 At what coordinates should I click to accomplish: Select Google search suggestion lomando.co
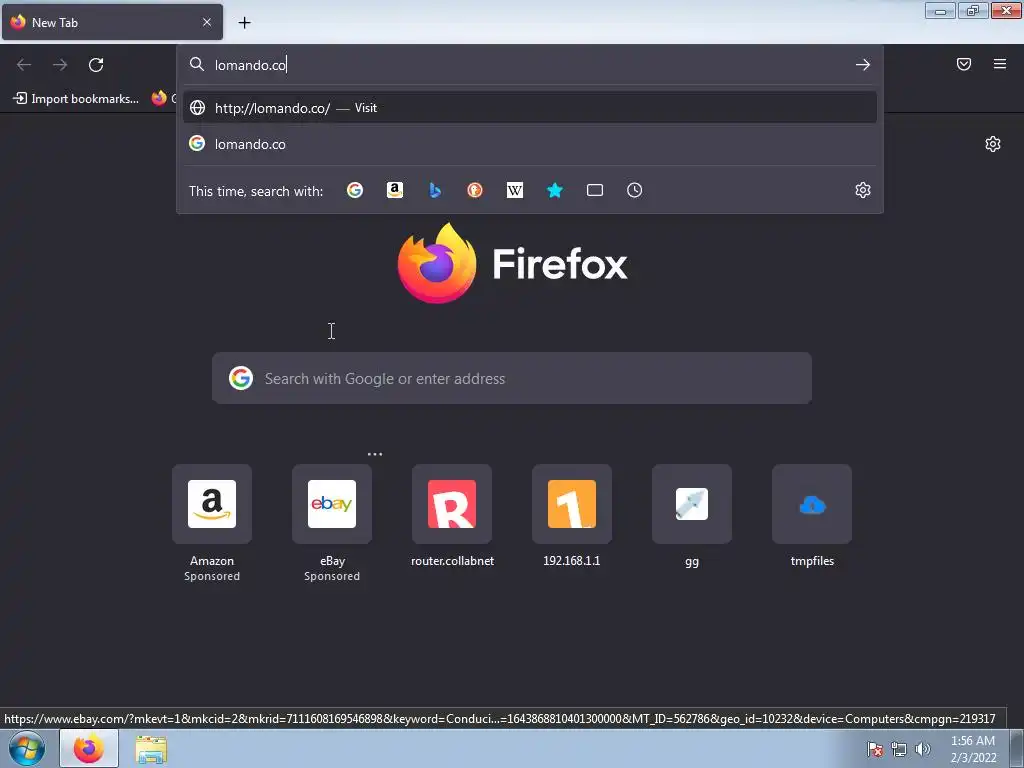click(x=530, y=144)
